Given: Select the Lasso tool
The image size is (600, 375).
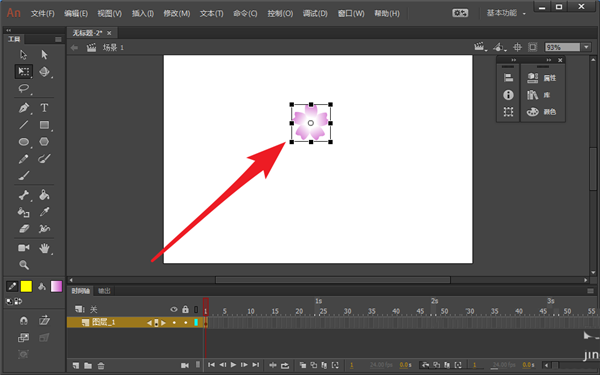Looking at the screenshot, I should (24, 88).
